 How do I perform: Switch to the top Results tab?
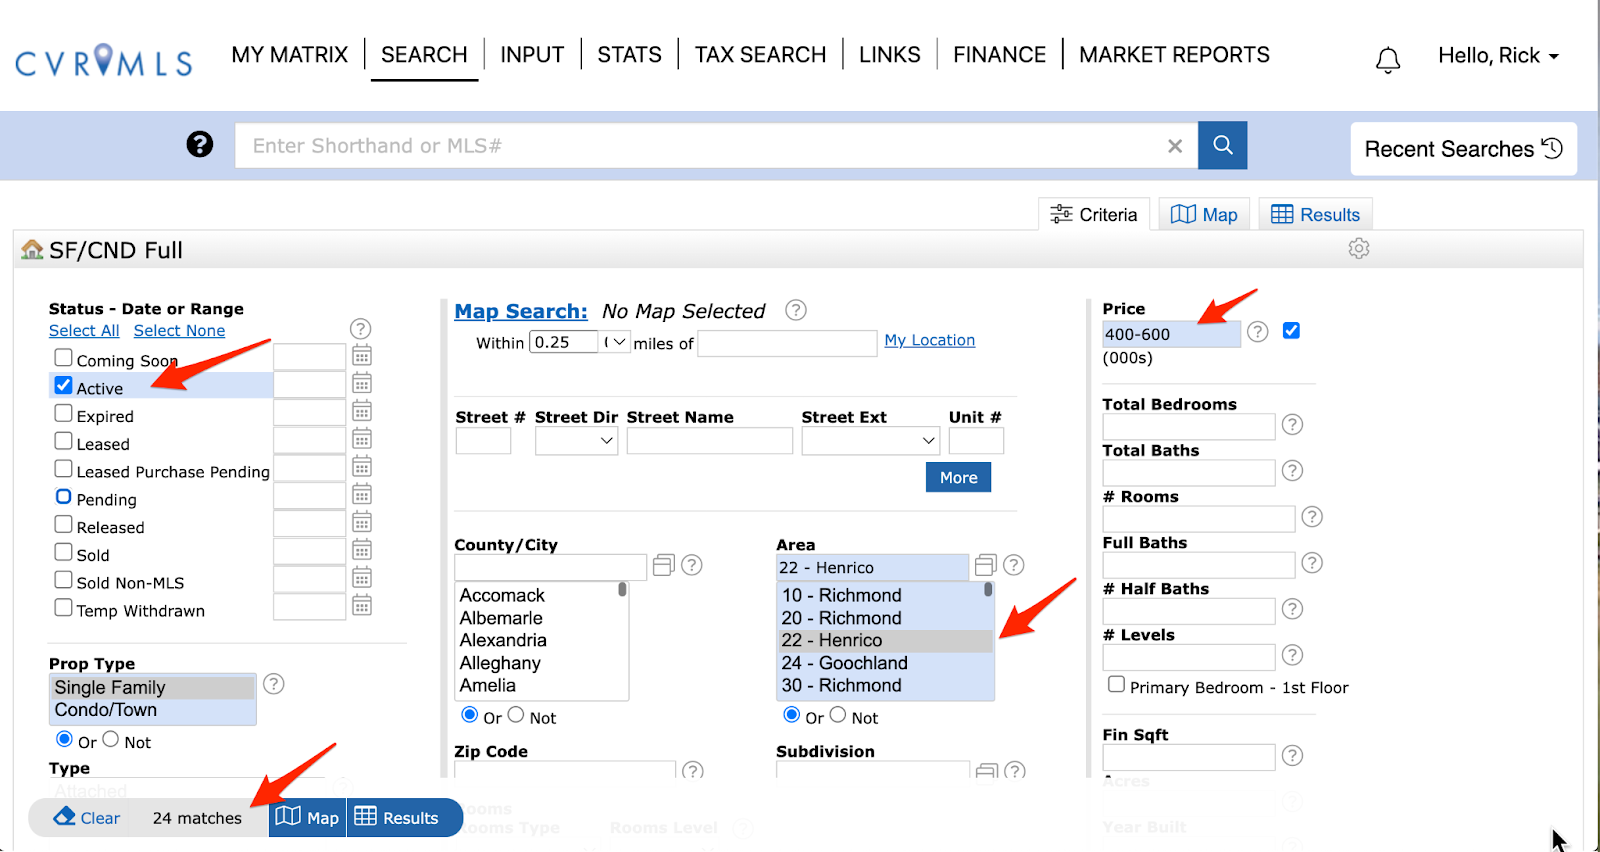(1316, 214)
